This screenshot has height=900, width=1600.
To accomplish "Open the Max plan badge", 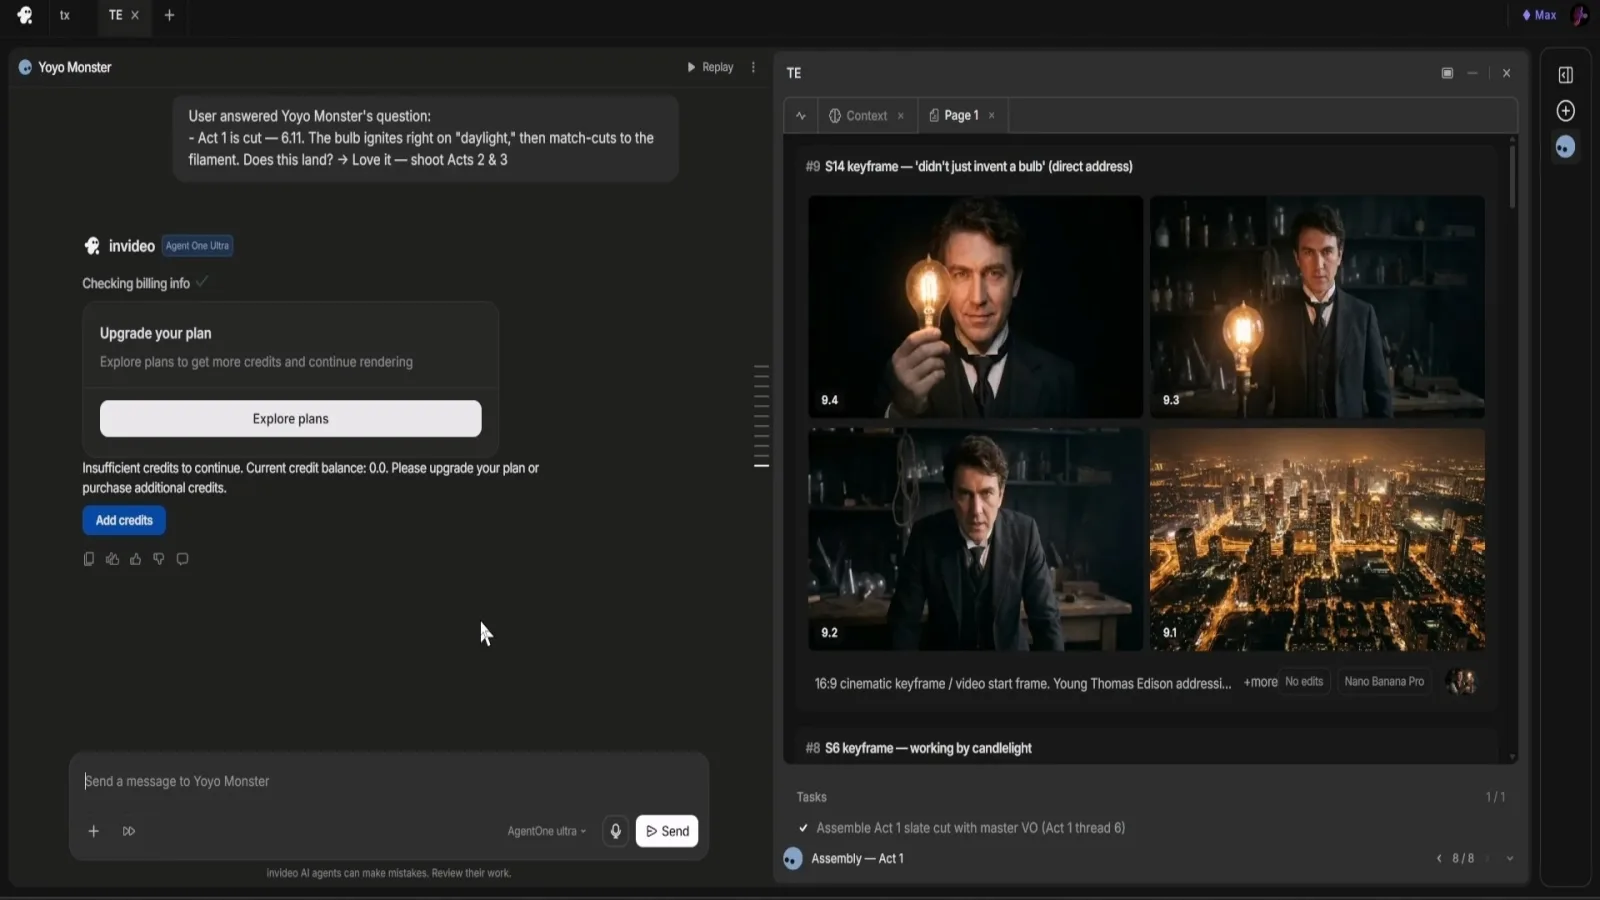I will pos(1539,15).
